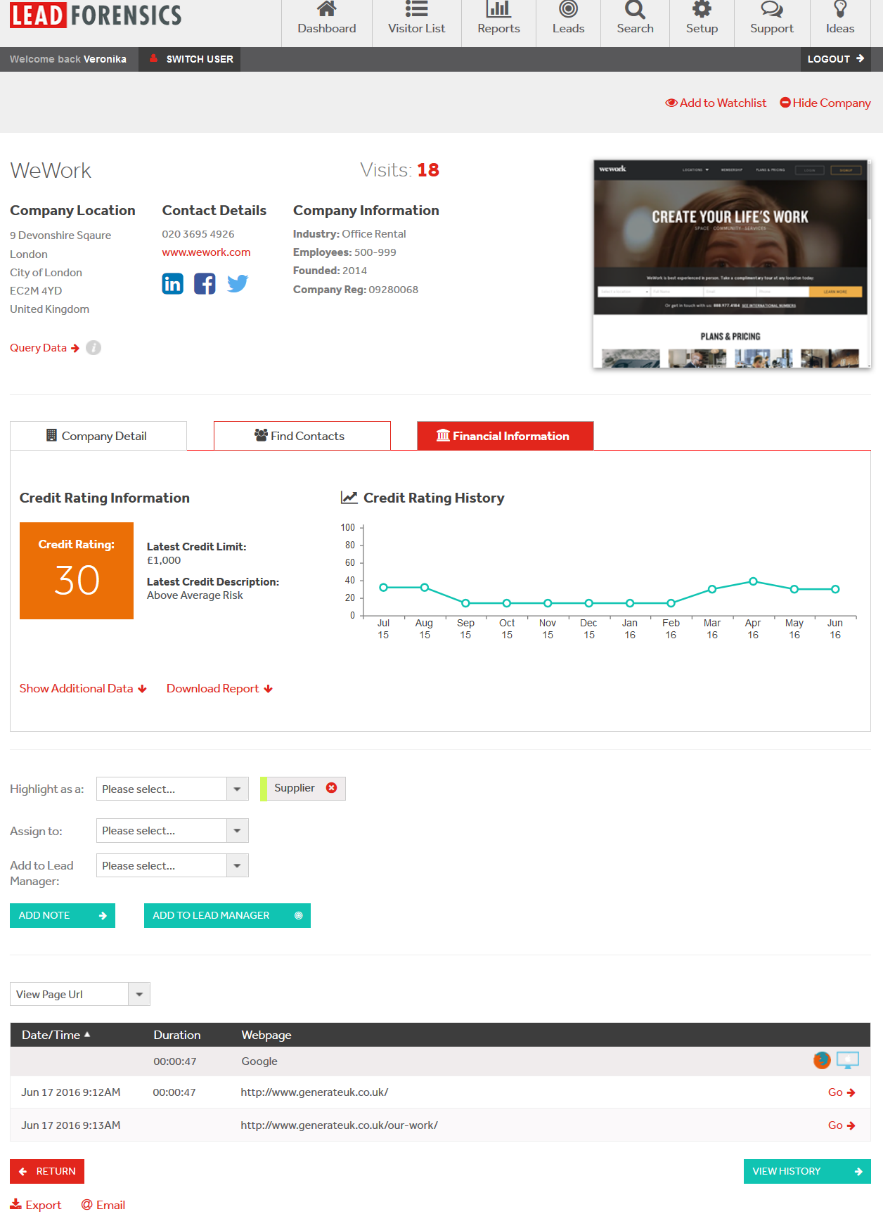This screenshot has height=1221, width=883.
Task: Click the Return button
Action: [47, 1171]
